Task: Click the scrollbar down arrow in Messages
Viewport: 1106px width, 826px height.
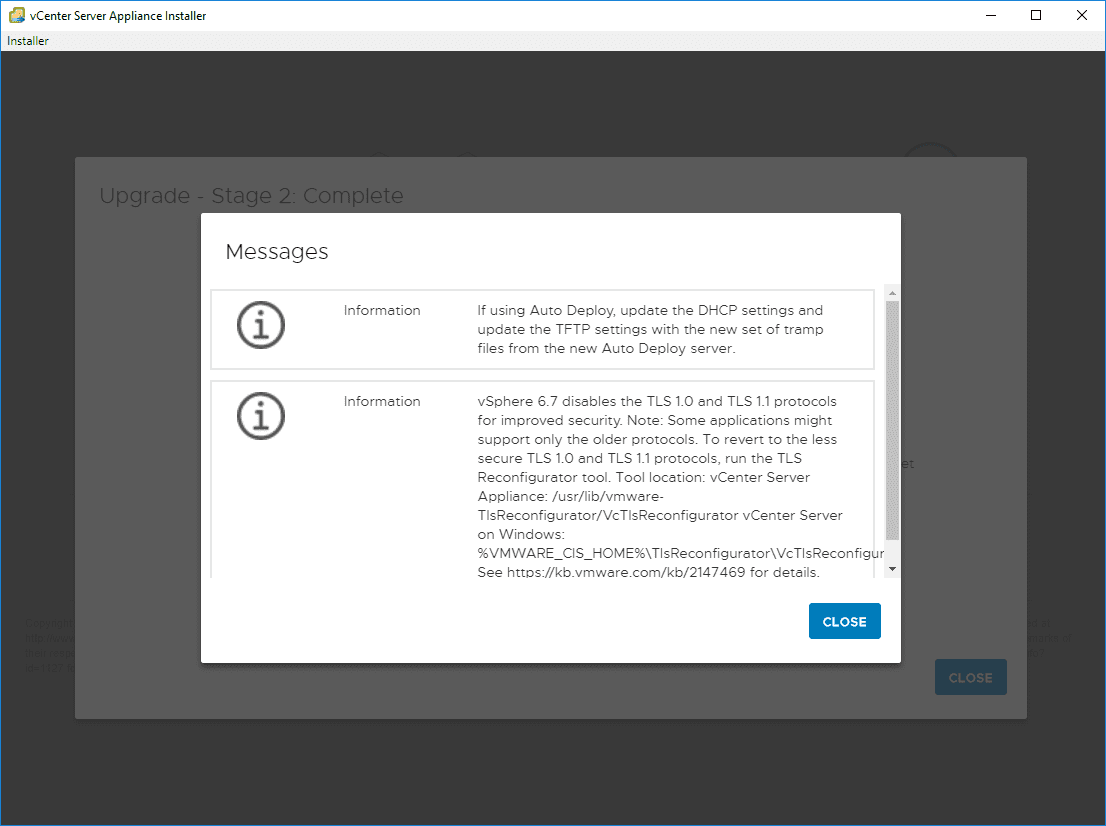Action: [892, 569]
